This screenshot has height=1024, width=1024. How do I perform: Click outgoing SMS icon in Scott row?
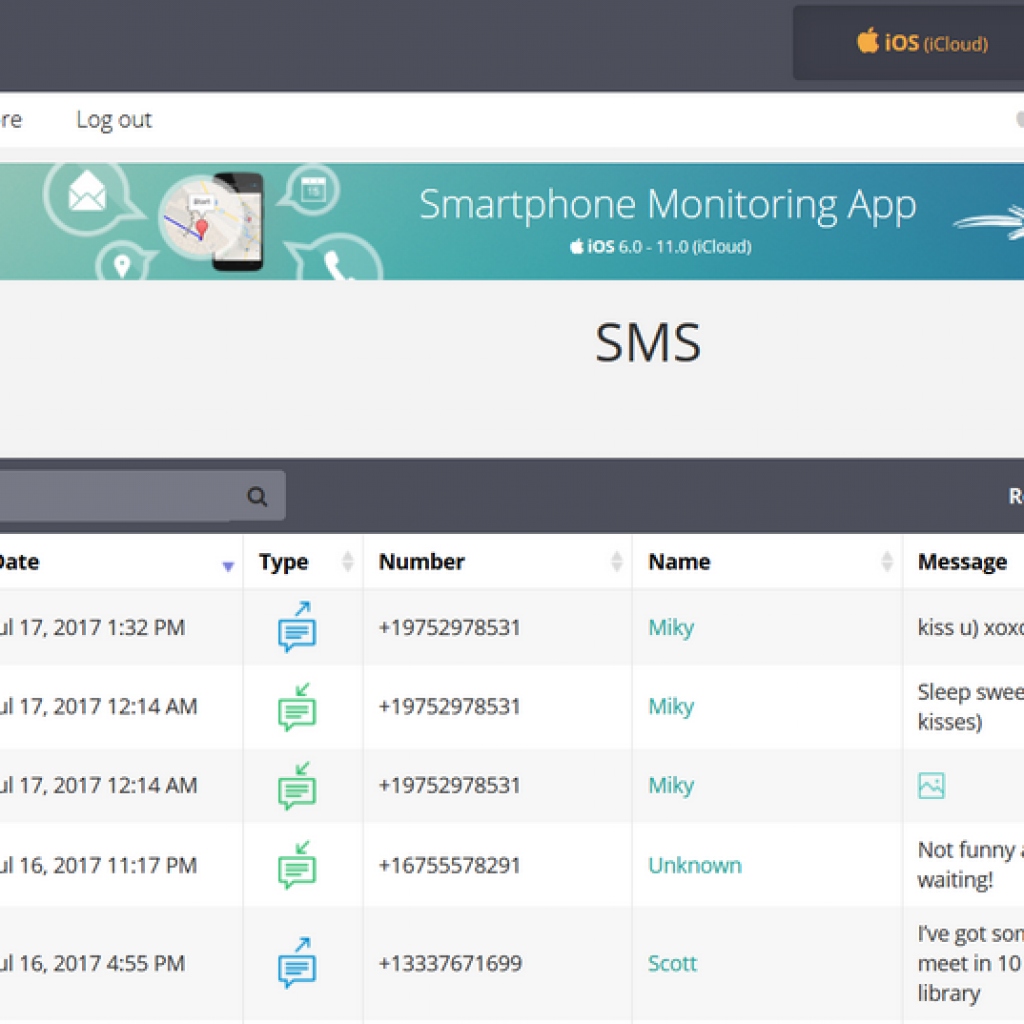297,963
